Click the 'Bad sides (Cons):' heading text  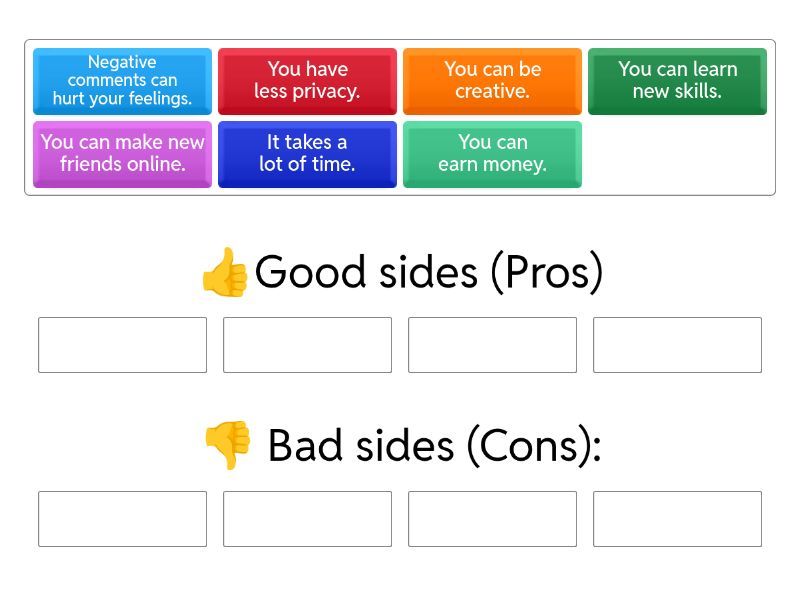click(x=434, y=446)
